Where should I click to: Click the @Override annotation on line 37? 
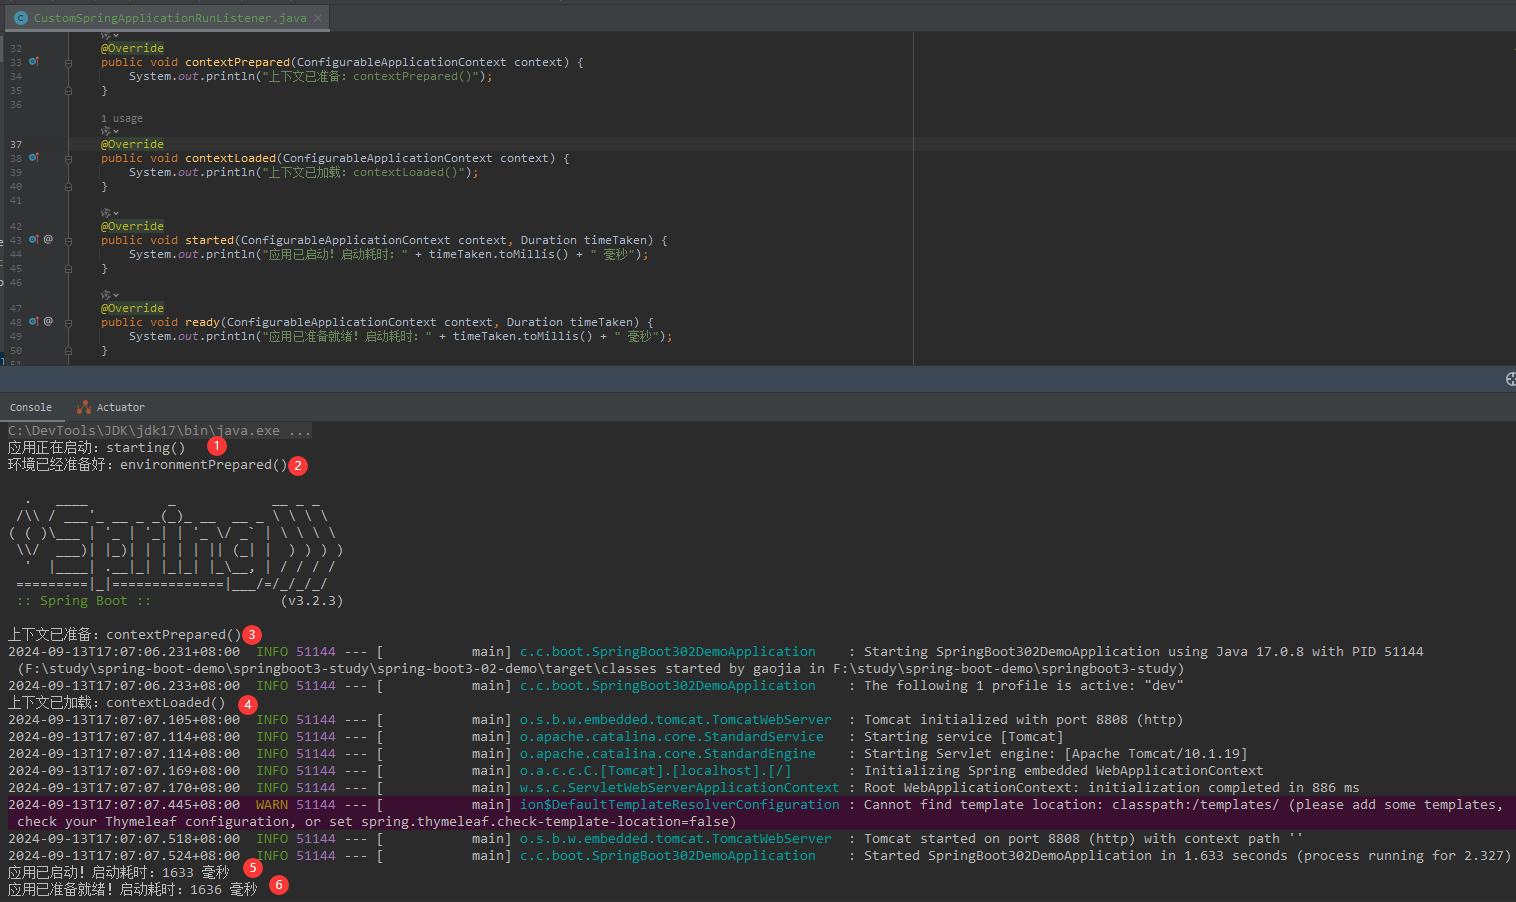132,144
